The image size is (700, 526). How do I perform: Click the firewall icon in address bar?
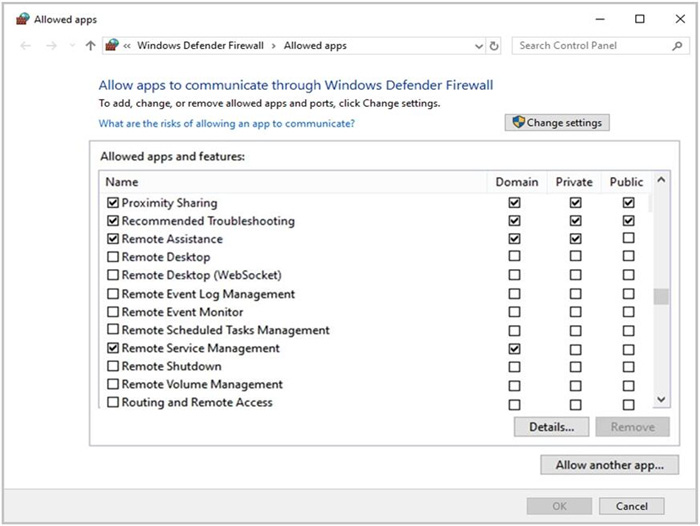click(112, 46)
